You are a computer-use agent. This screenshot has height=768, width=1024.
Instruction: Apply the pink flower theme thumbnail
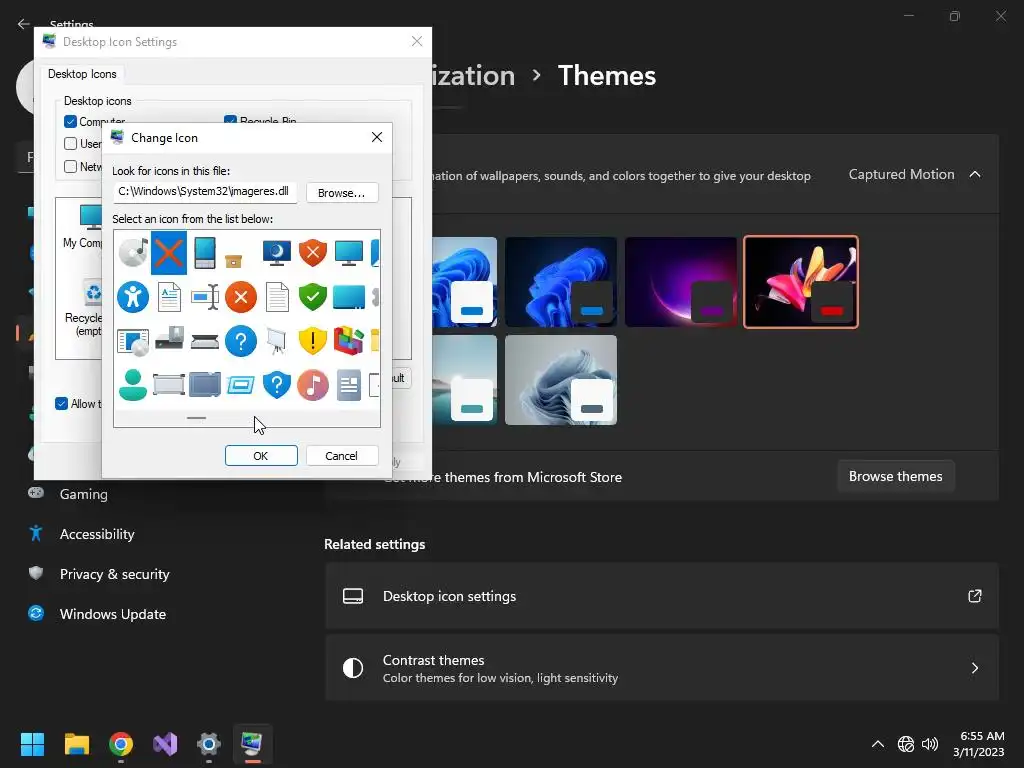[801, 282]
